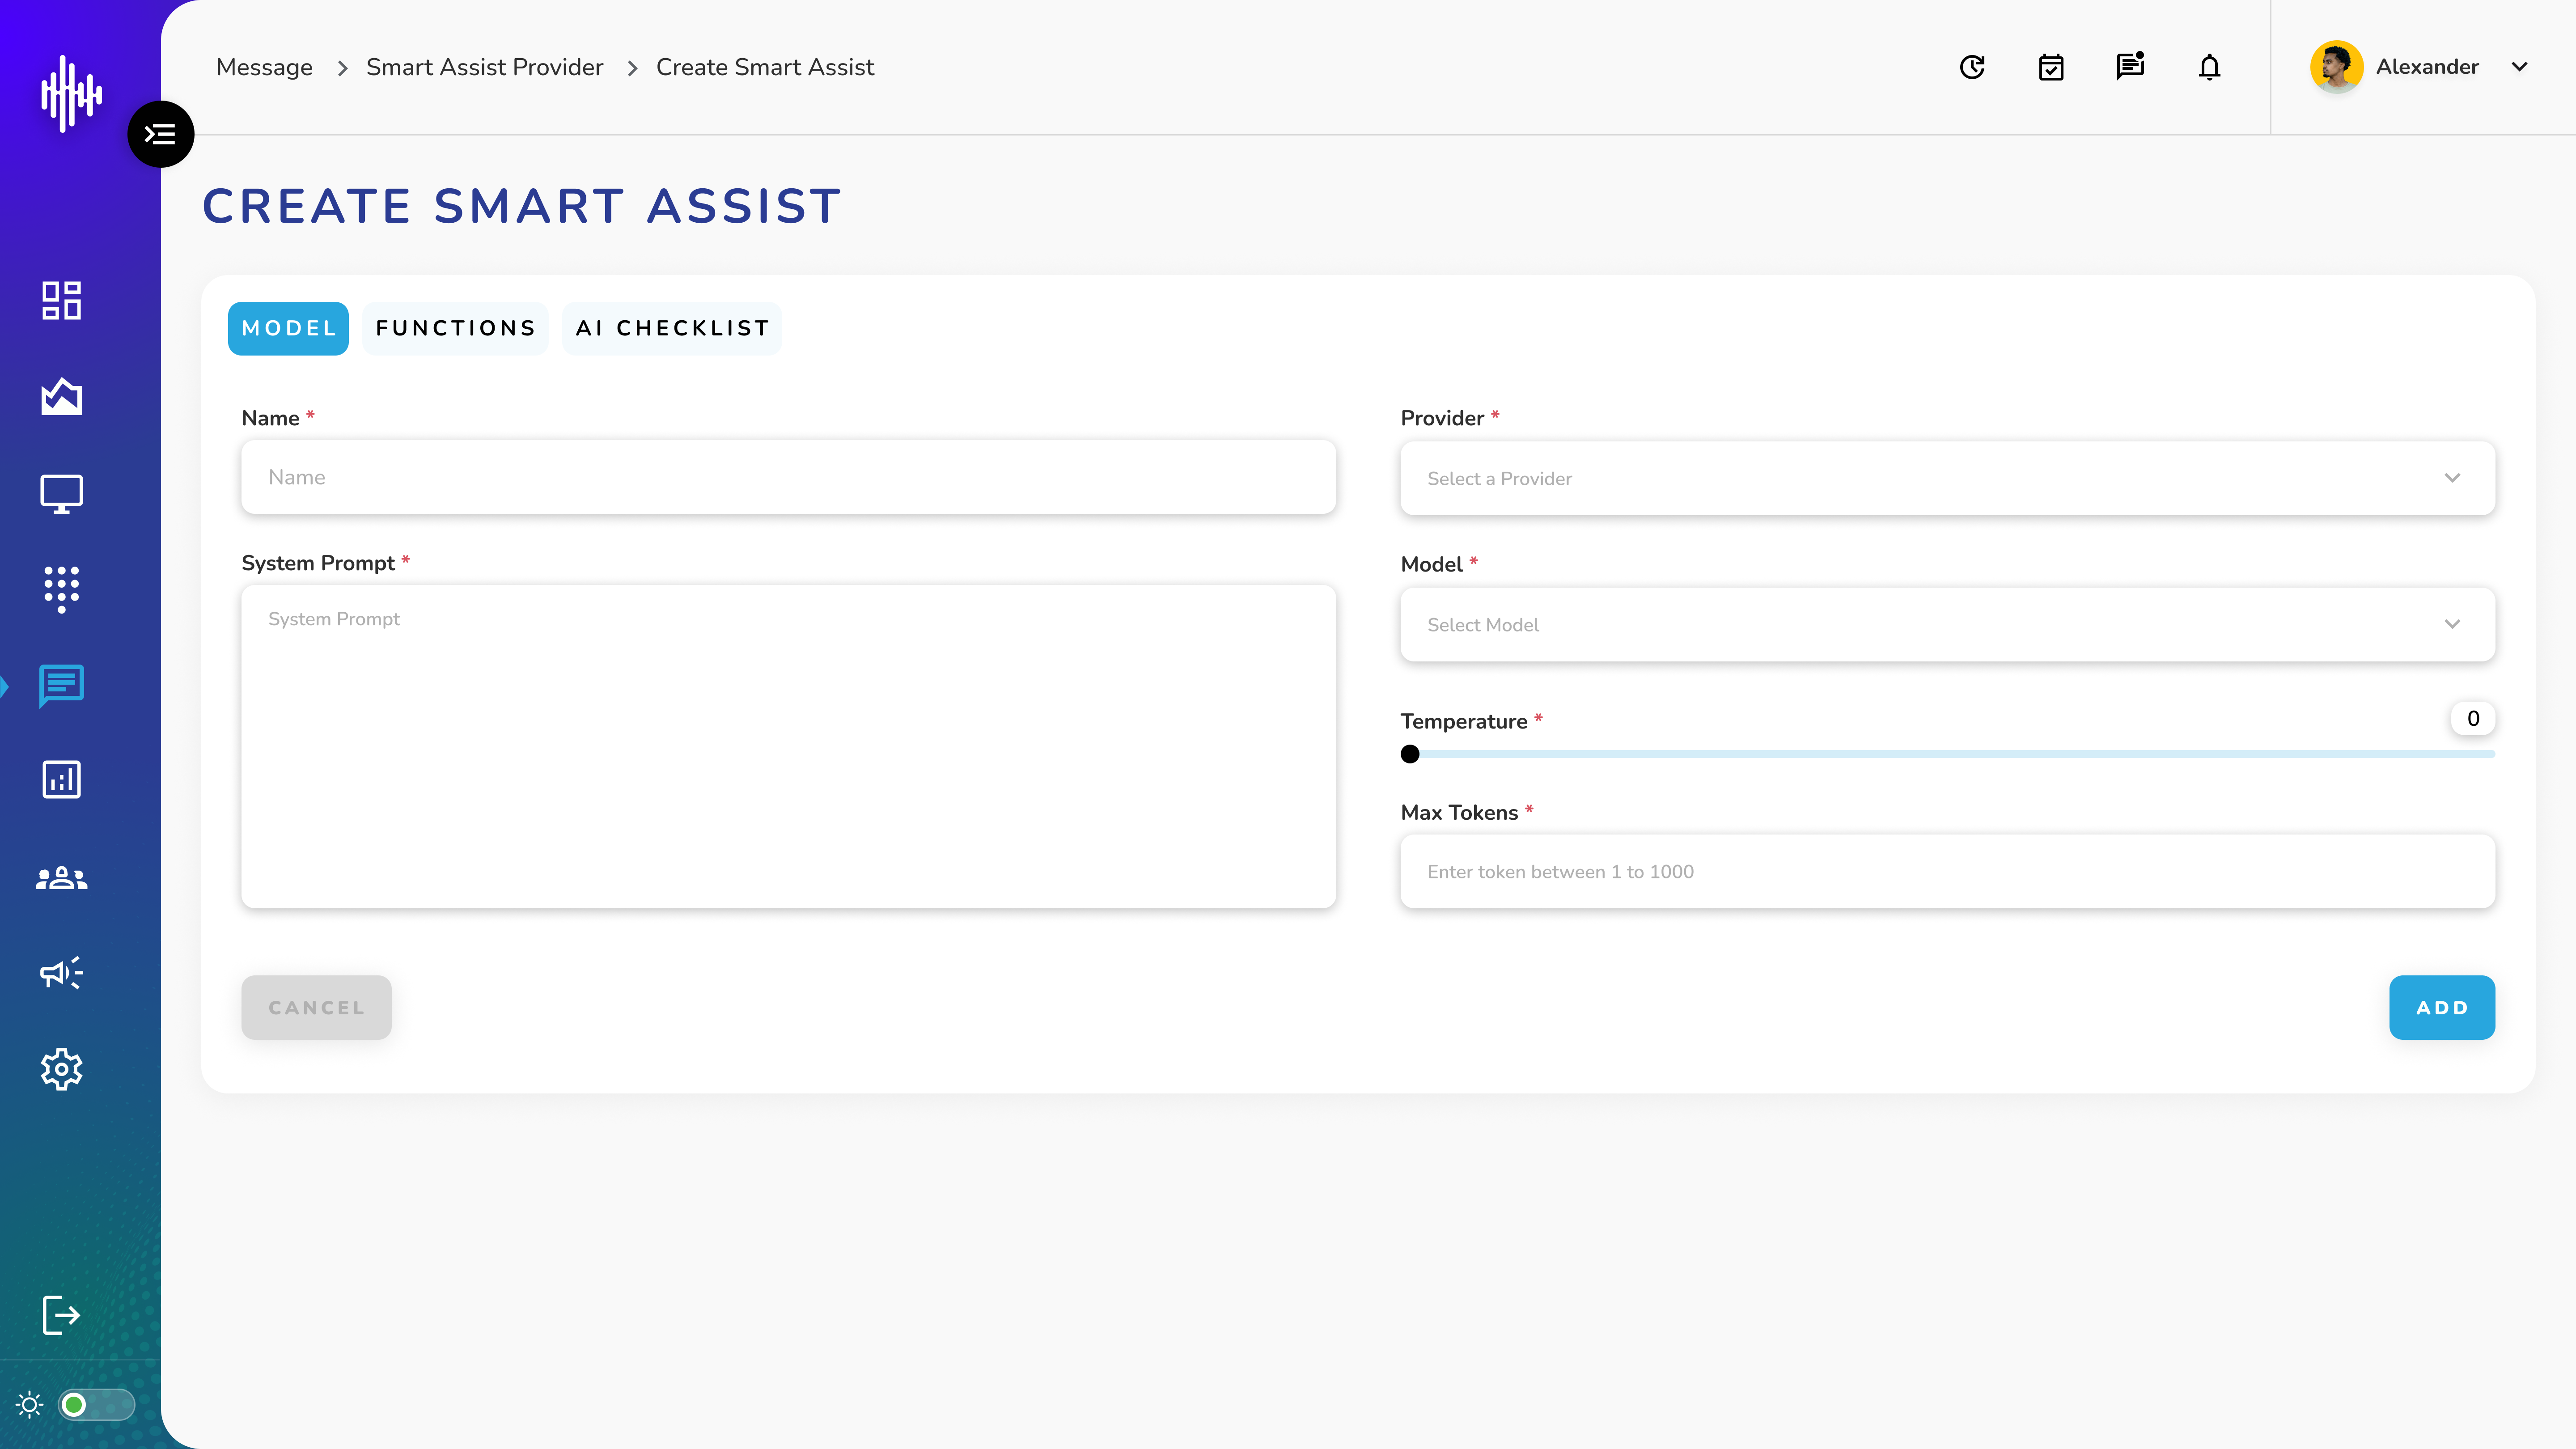
Task: Open the Select a Provider dropdown
Action: point(1947,478)
